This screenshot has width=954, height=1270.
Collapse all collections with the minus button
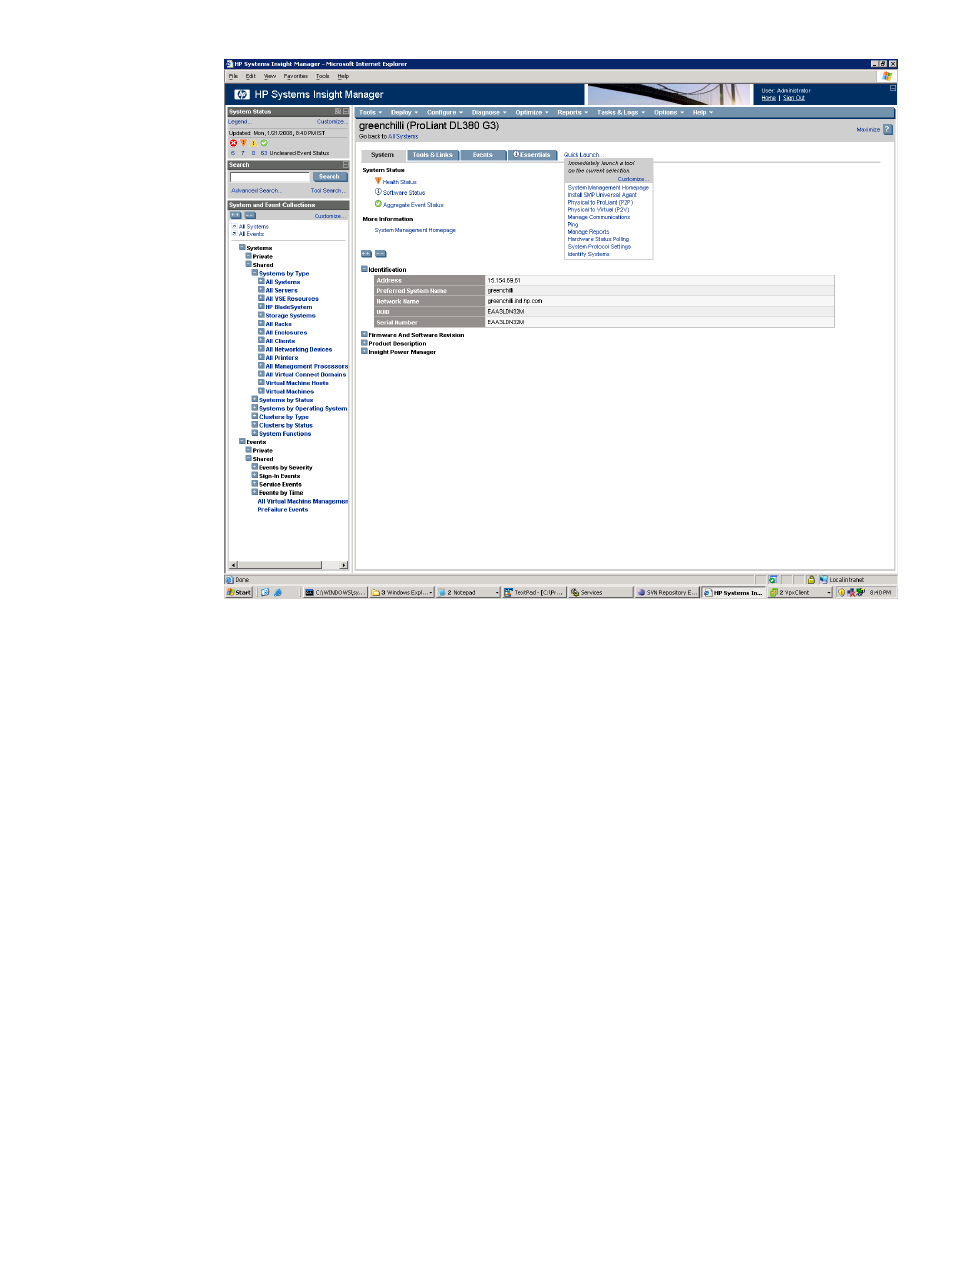(x=250, y=215)
